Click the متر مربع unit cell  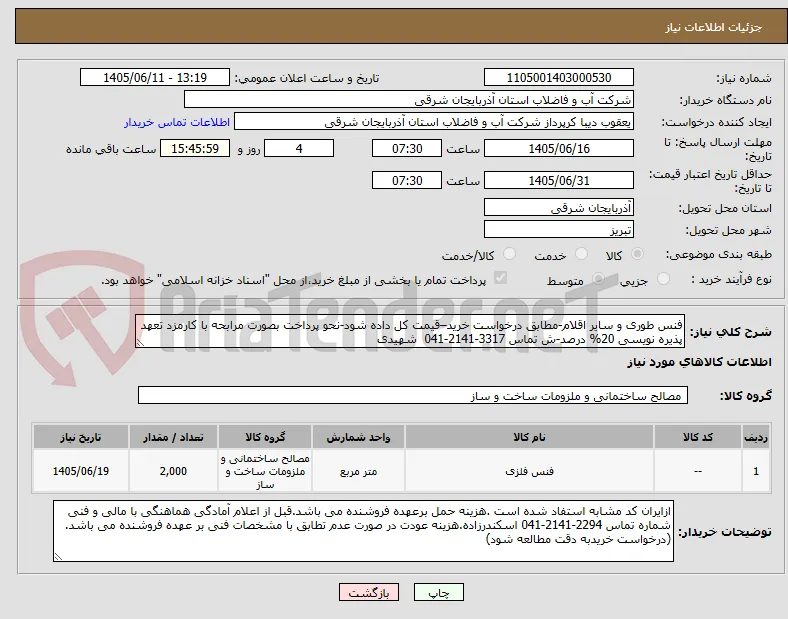358,471
